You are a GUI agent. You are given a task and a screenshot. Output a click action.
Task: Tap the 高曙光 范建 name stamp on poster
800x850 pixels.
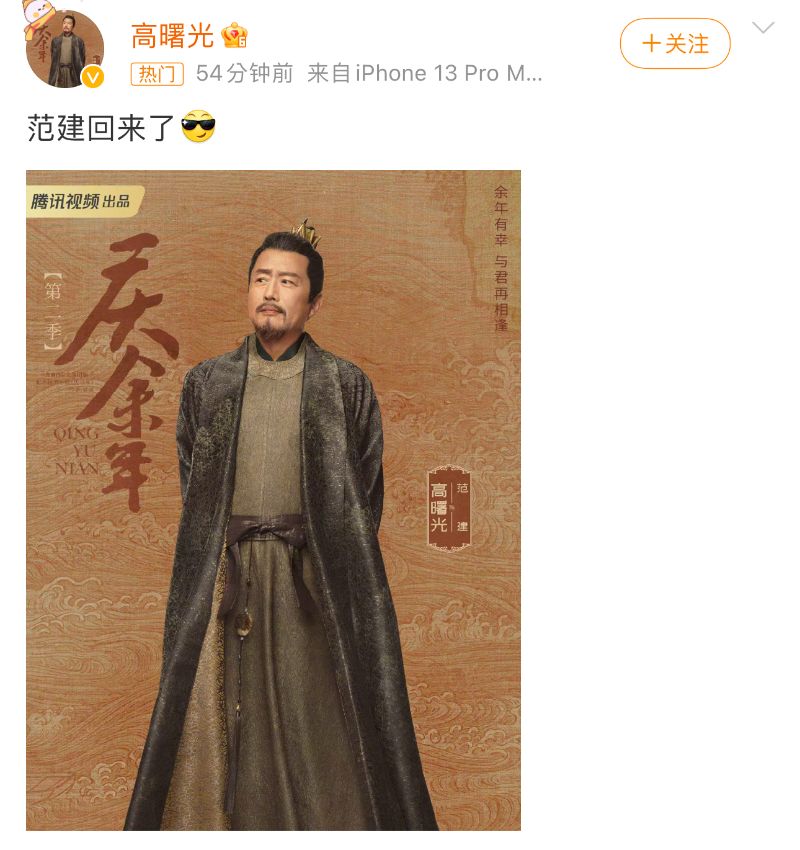coord(449,507)
